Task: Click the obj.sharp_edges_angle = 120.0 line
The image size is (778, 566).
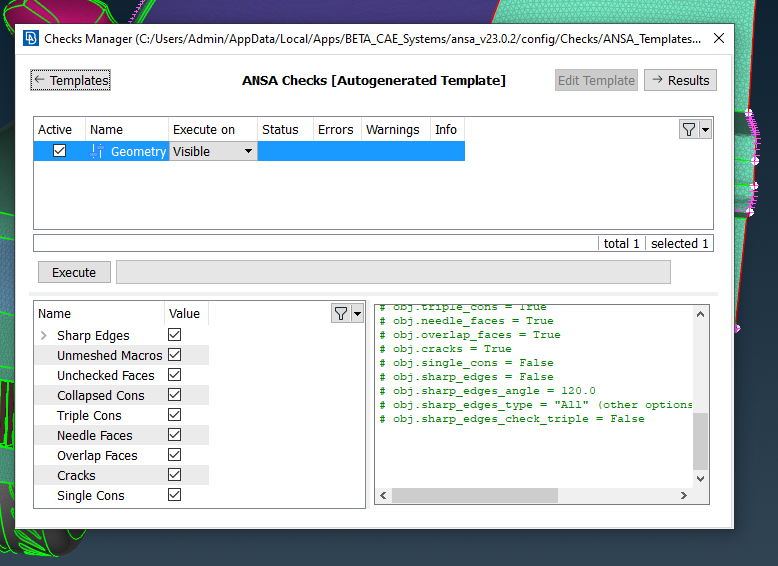Action: 487,391
